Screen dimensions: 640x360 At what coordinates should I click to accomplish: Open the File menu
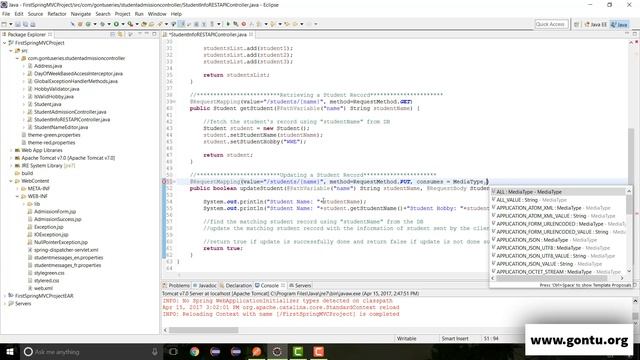(x=6, y=14)
